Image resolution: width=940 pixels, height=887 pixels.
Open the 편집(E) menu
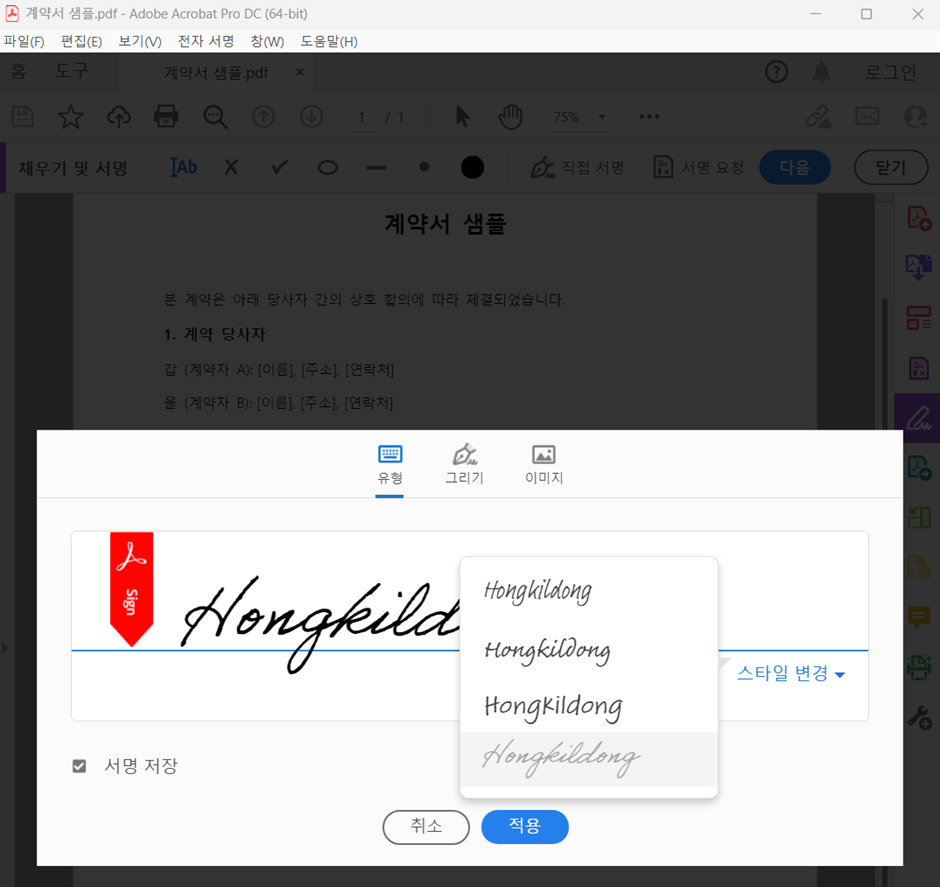82,41
